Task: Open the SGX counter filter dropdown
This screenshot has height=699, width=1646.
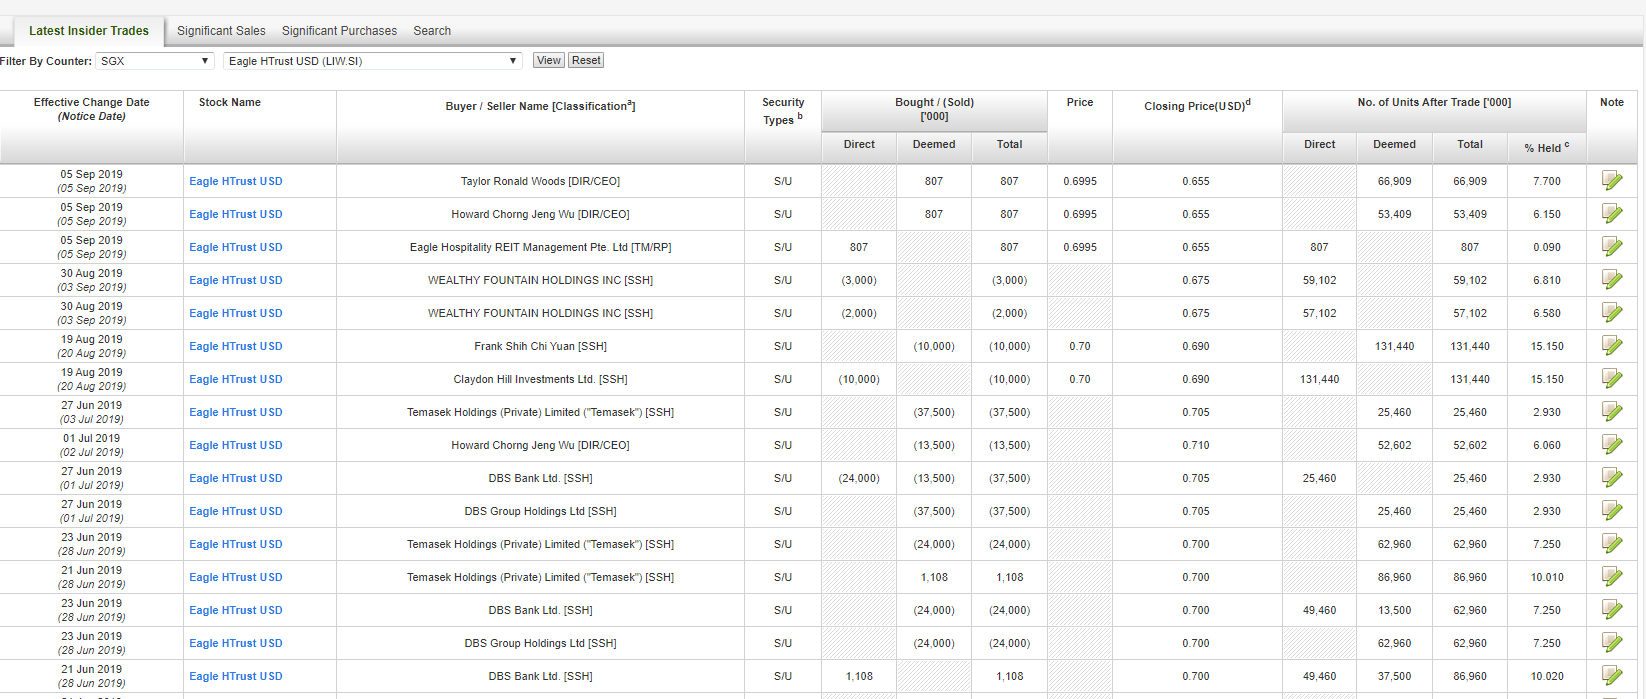Action: [155, 61]
